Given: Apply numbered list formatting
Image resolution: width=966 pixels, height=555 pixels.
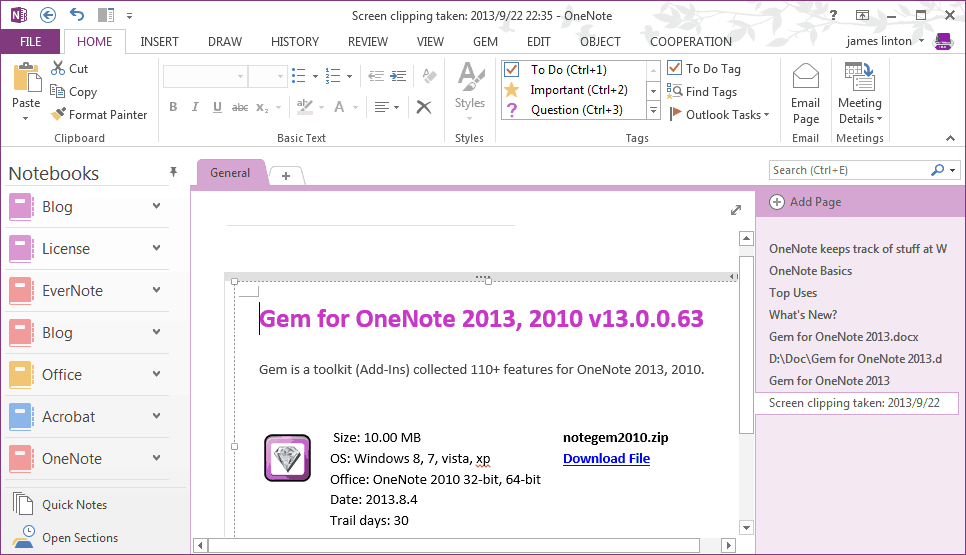Looking at the screenshot, I should [333, 76].
